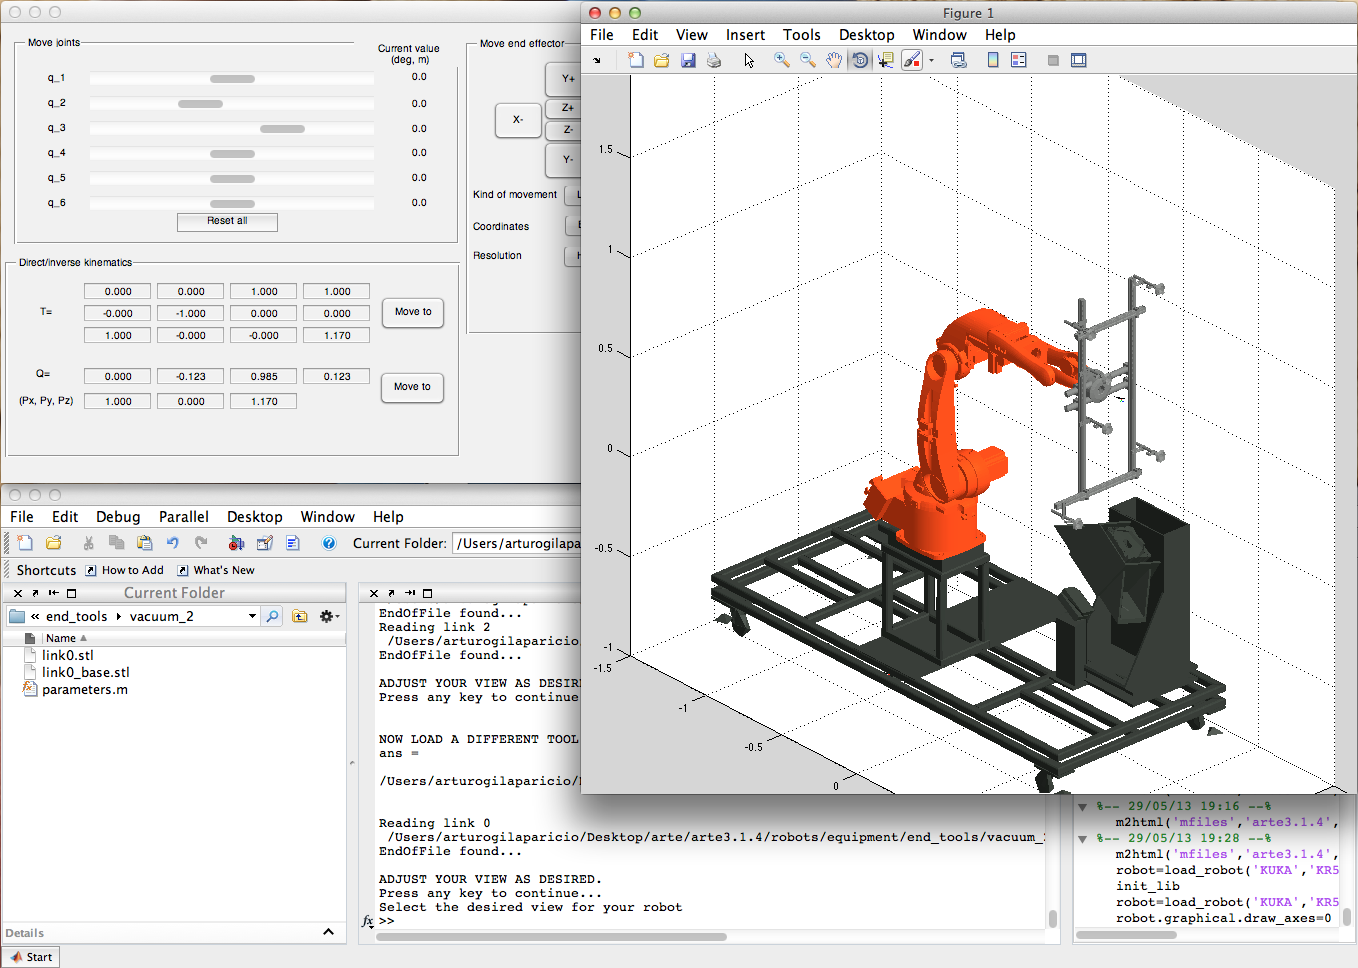Open the Figure 1 Insert menu
The image size is (1358, 968).
(x=745, y=35)
